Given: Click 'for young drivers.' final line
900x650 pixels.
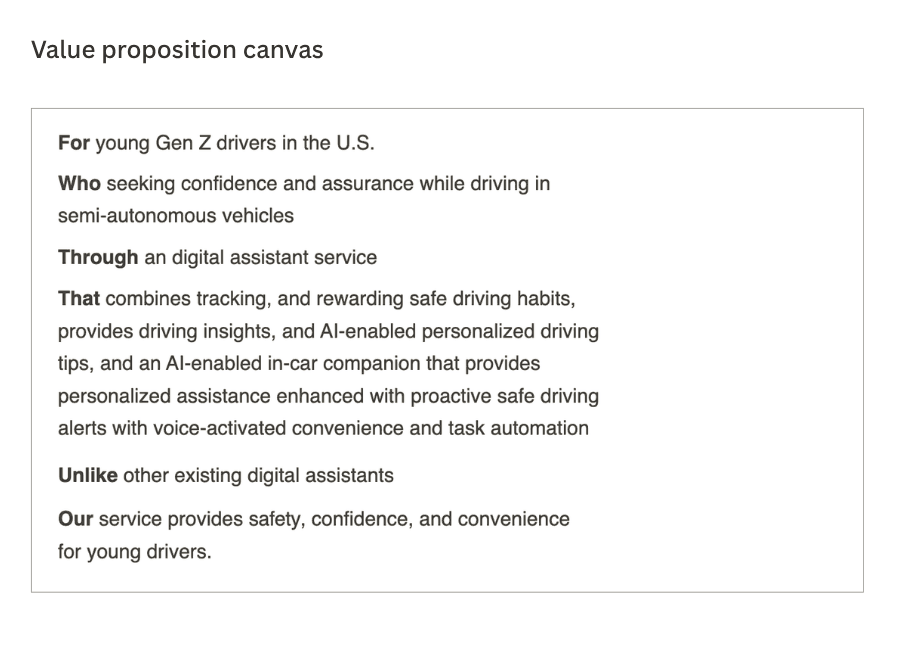Looking at the screenshot, I should pyautogui.click(x=135, y=552).
